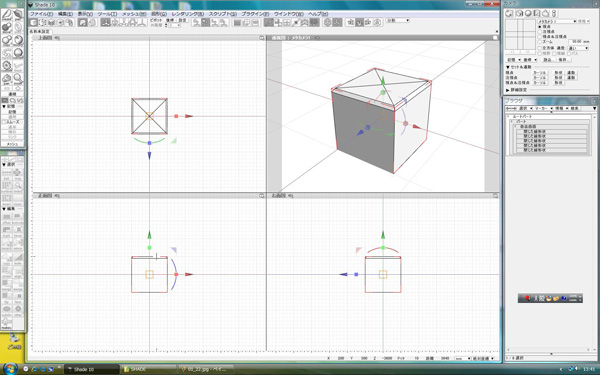The width and height of the screenshot is (600, 375).
Task: Click the 保存 button in the Camera panel
Action: click(x=563, y=60)
